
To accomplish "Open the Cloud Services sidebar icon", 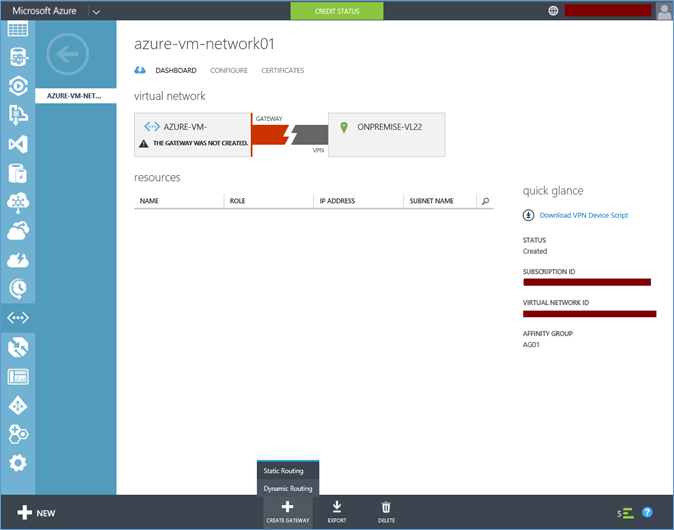I will click(x=18, y=231).
